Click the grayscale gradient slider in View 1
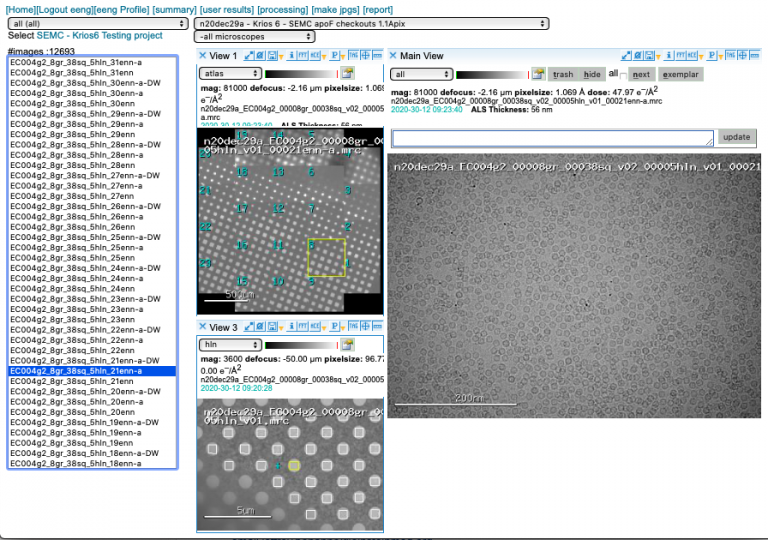The height and width of the screenshot is (540, 768). [x=300, y=74]
